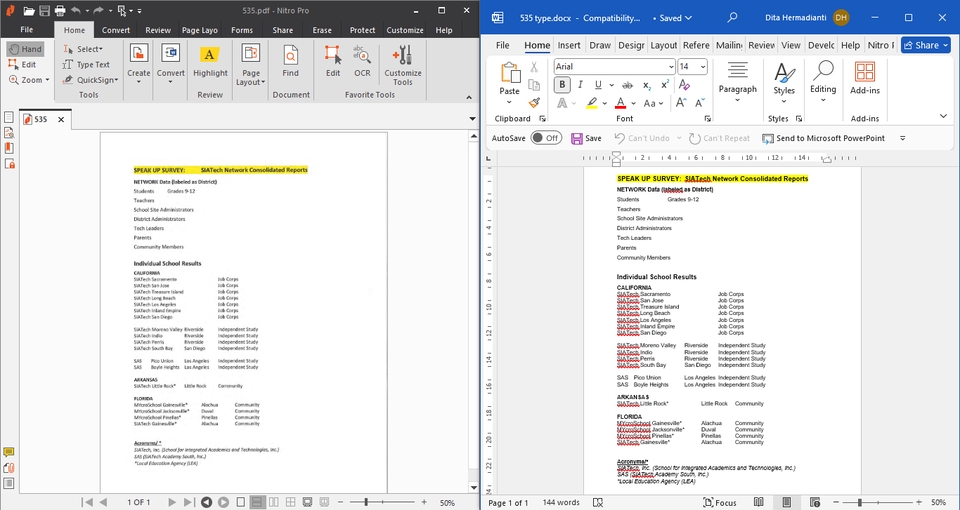960x510 pixels.
Task: Click the 144 words count in Word
Action: 561,503
